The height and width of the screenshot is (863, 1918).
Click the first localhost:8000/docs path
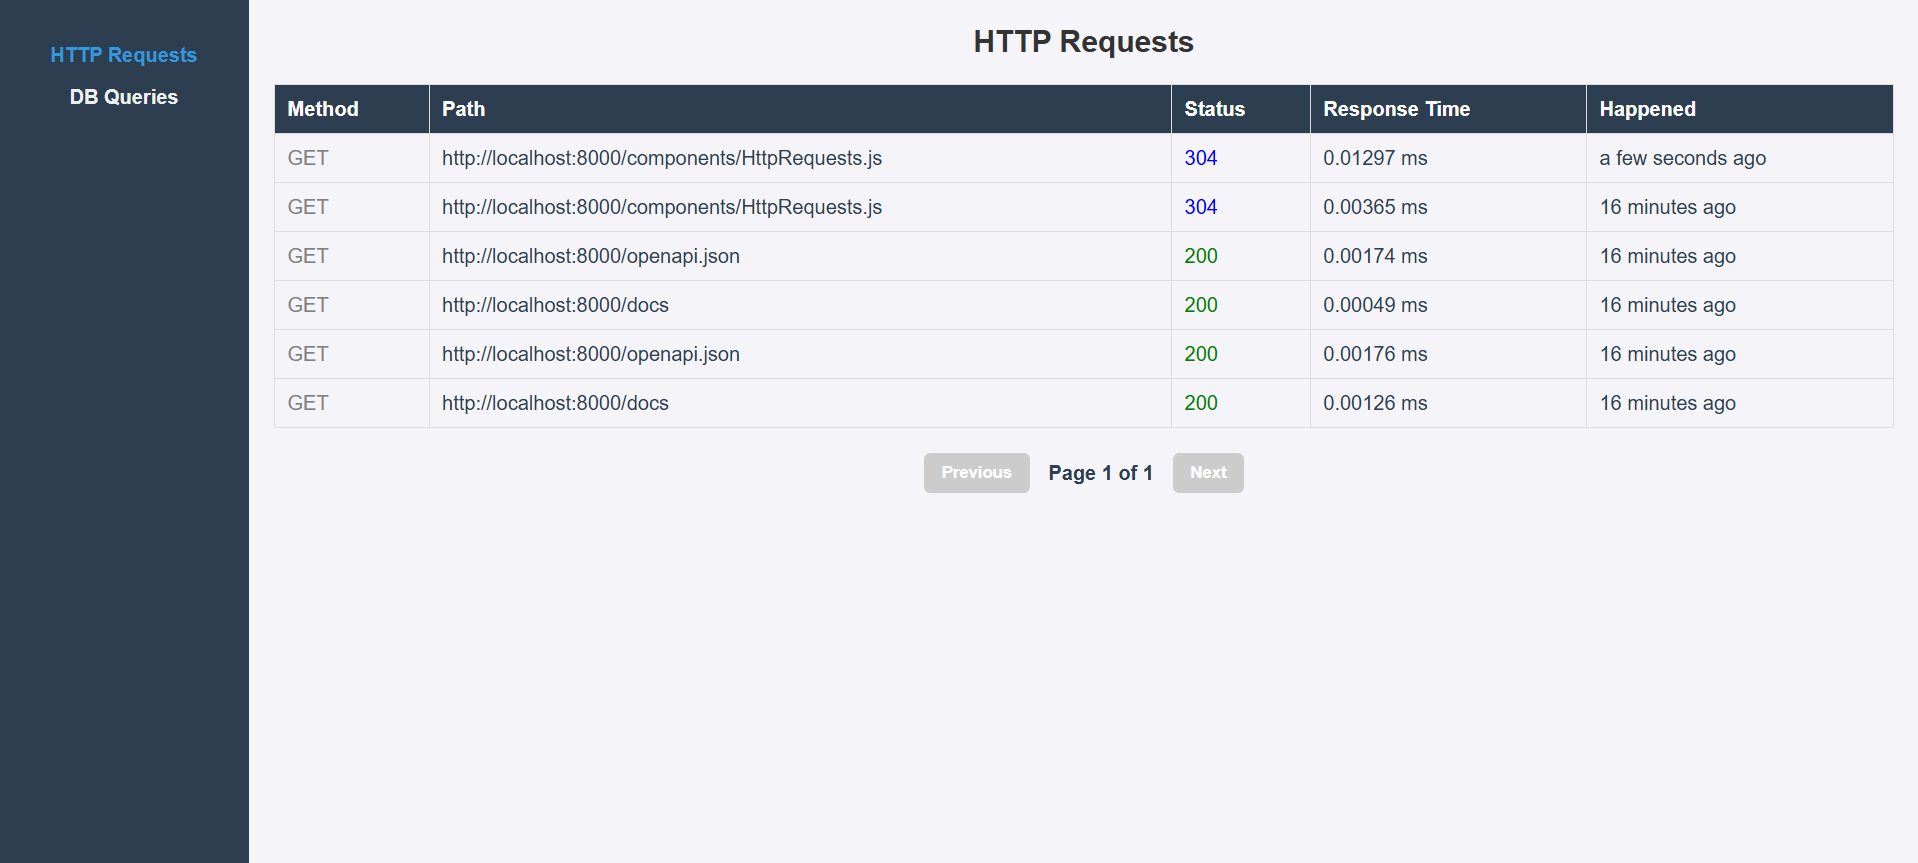(555, 305)
